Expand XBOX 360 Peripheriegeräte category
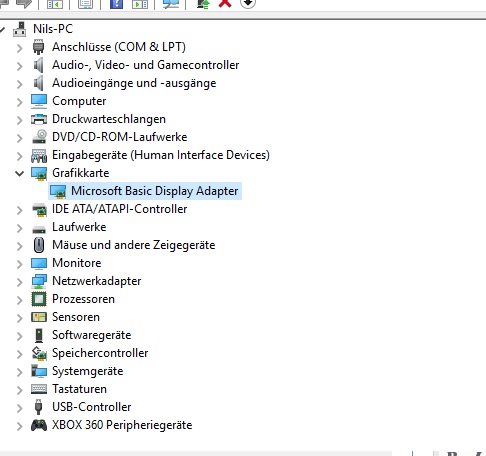 click(20, 426)
